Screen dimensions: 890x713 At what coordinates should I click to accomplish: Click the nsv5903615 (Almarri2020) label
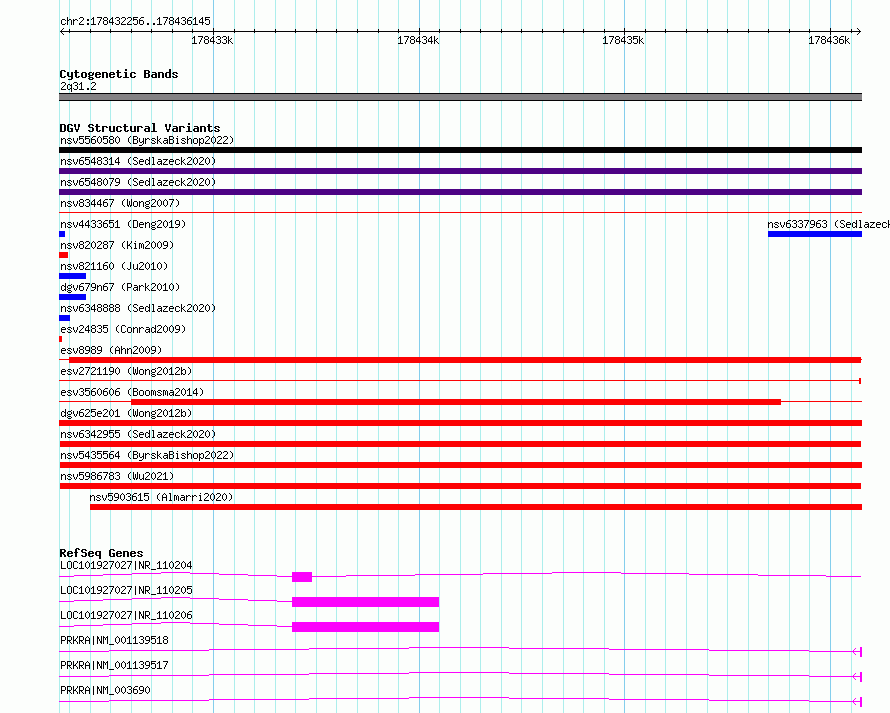(161, 497)
